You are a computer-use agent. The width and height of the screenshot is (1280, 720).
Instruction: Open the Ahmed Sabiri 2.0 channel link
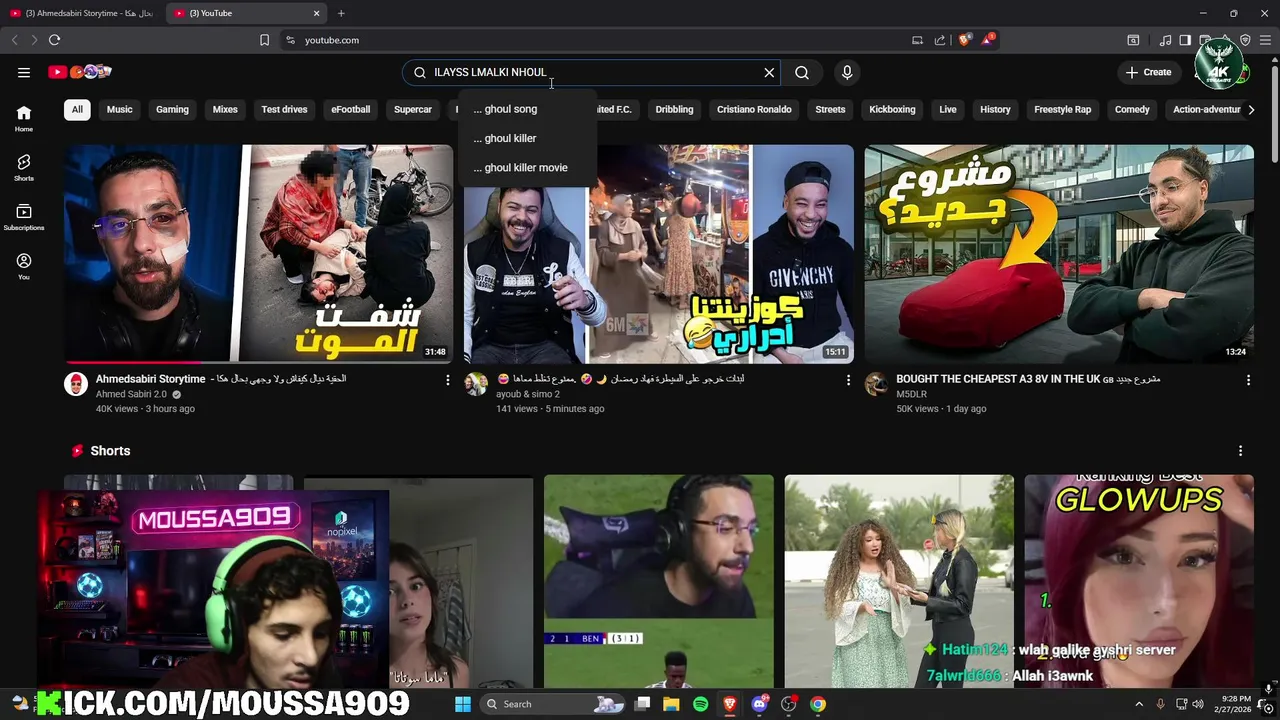[x=131, y=394]
